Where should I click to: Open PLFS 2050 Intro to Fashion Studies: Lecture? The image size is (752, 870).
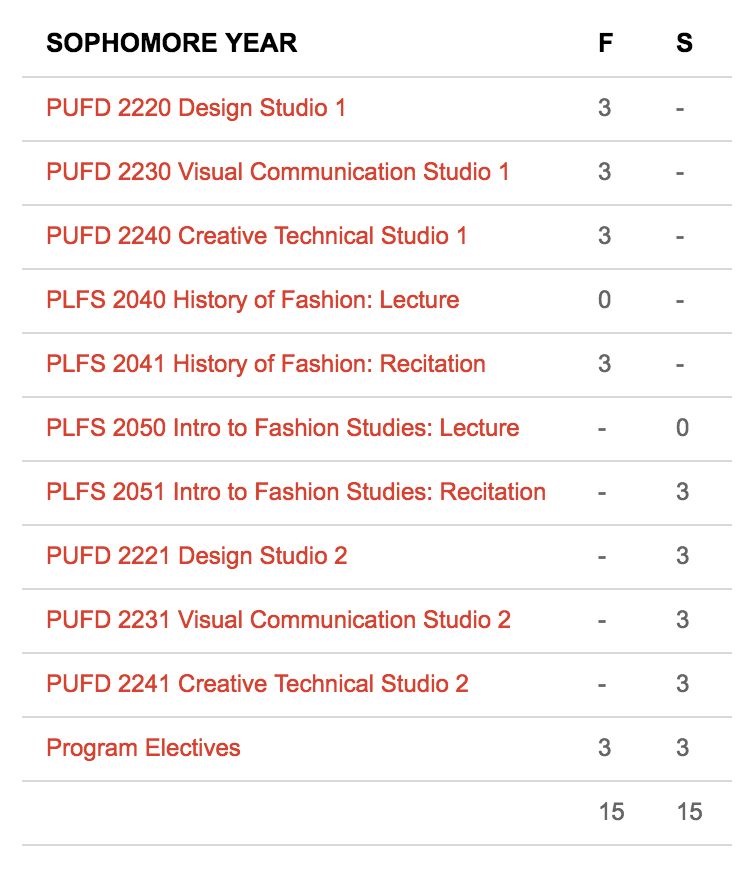(x=282, y=428)
